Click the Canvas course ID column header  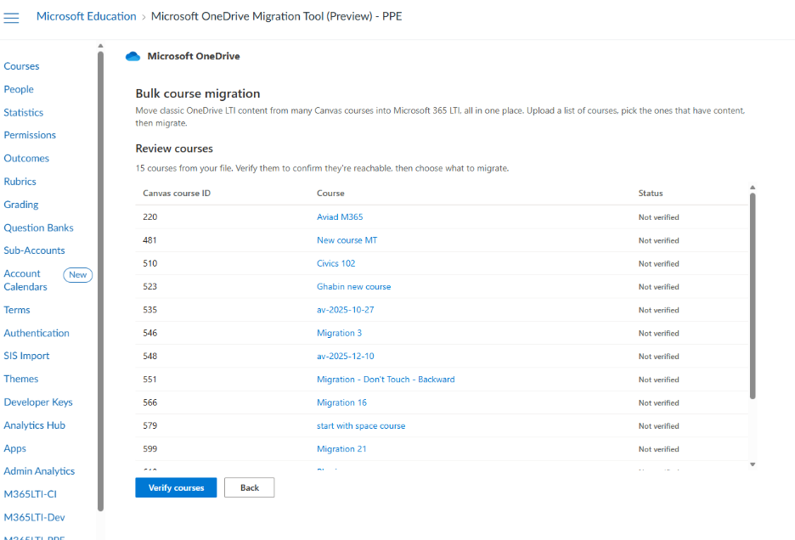point(176,193)
